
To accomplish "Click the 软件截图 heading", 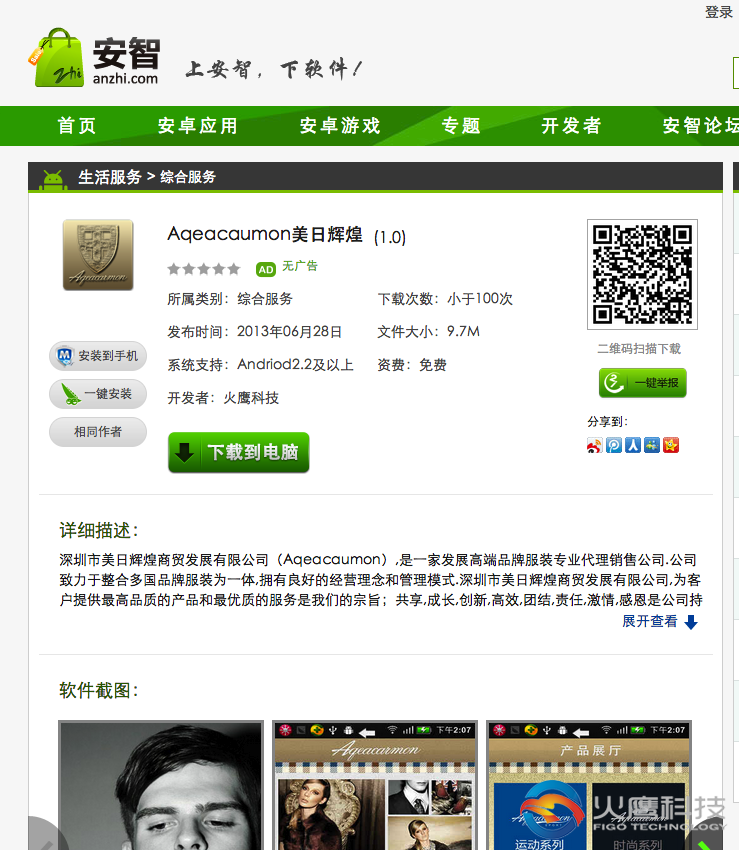I will pyautogui.click(x=99, y=691).
